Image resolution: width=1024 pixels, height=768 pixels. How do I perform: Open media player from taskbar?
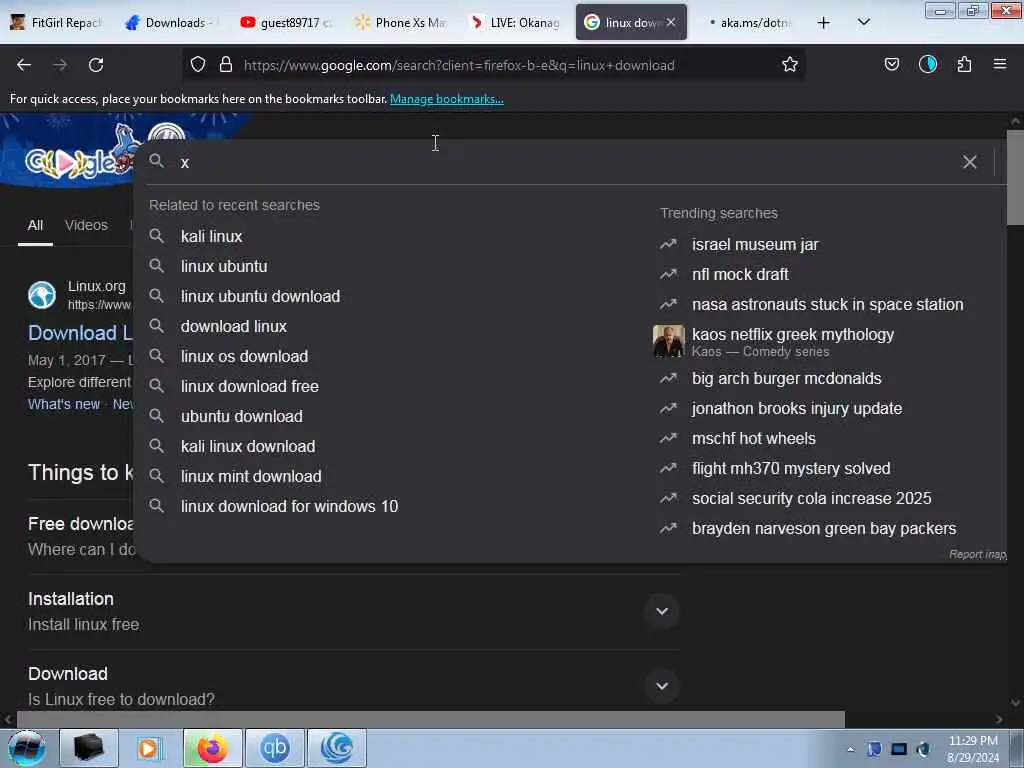[x=148, y=748]
